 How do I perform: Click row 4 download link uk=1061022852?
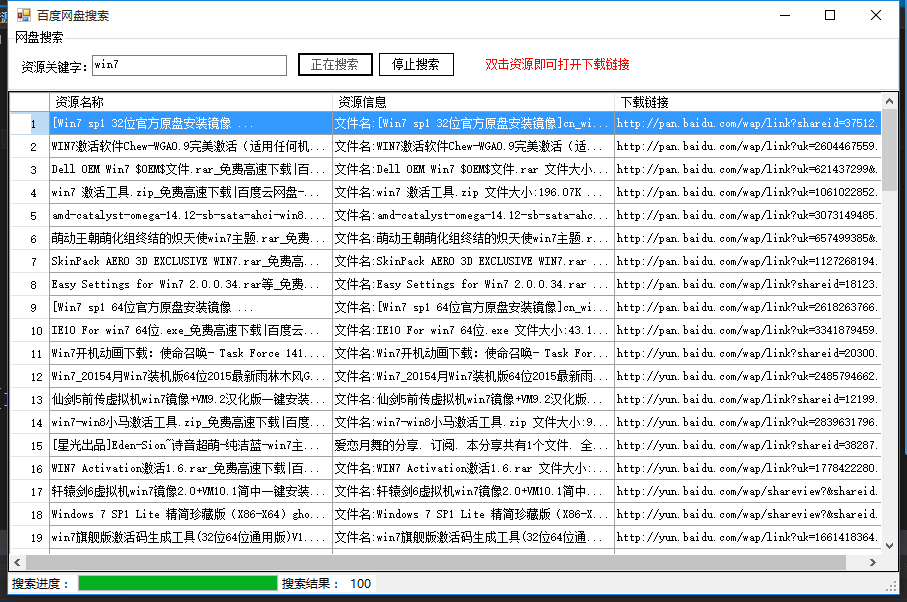pos(748,192)
